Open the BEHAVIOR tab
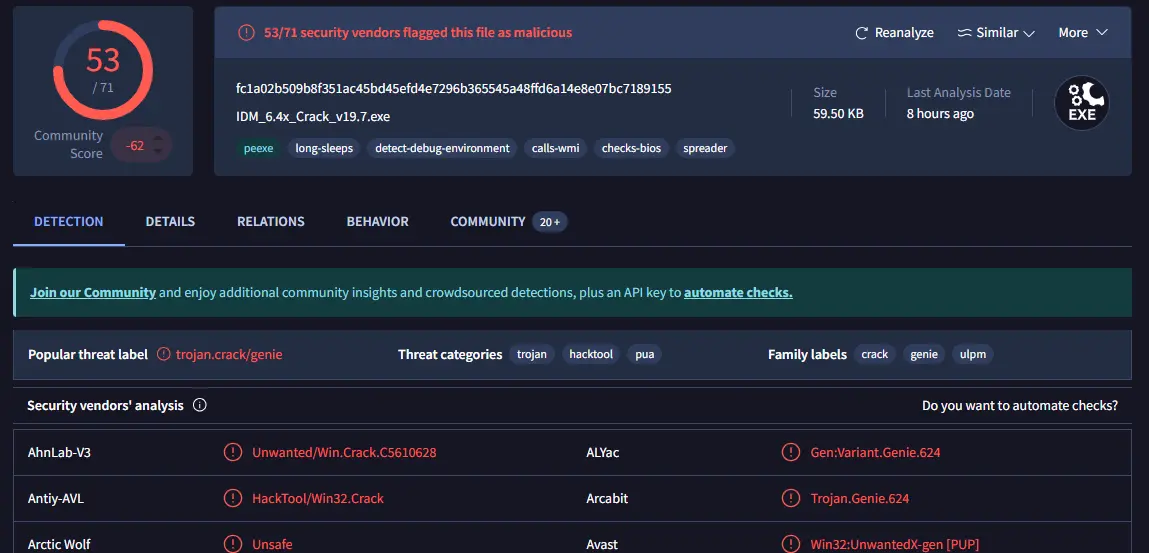This screenshot has height=553, width=1149. click(x=377, y=221)
